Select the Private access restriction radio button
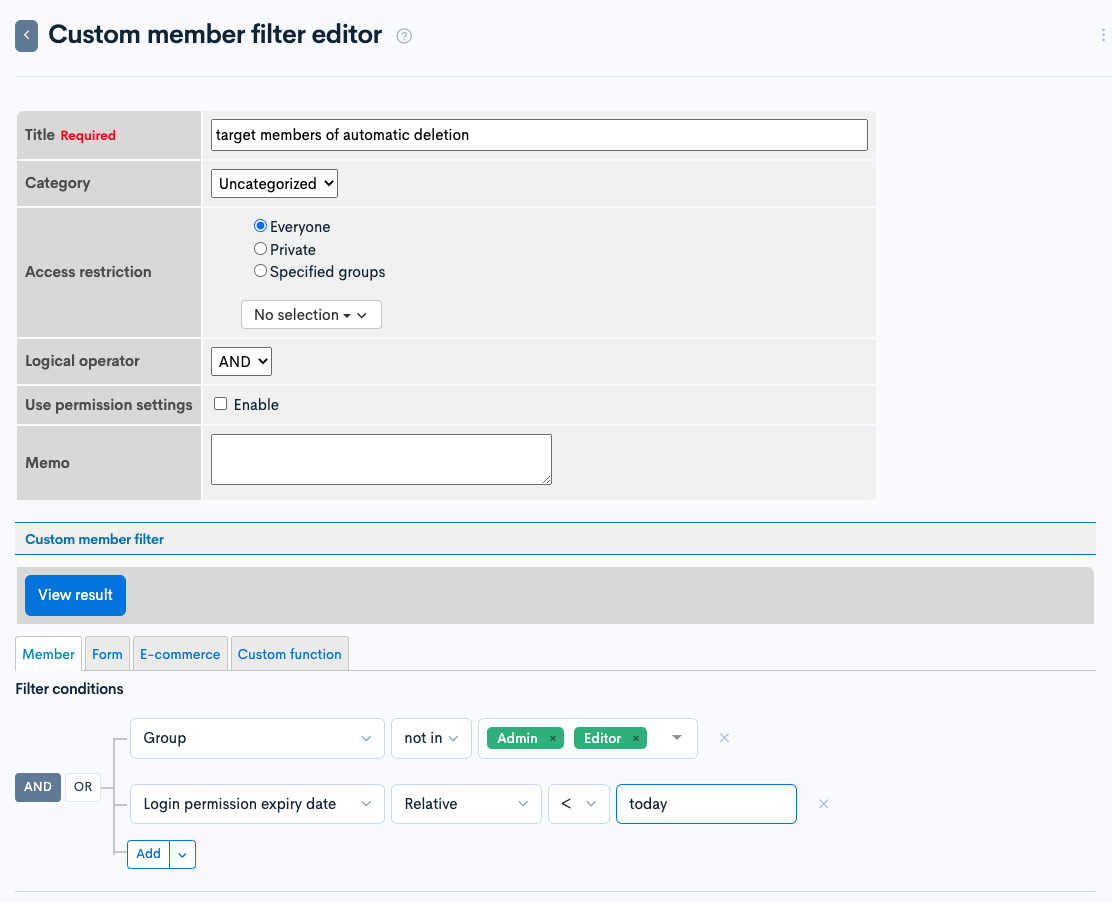Screen dimensions: 1112x902 [259, 248]
